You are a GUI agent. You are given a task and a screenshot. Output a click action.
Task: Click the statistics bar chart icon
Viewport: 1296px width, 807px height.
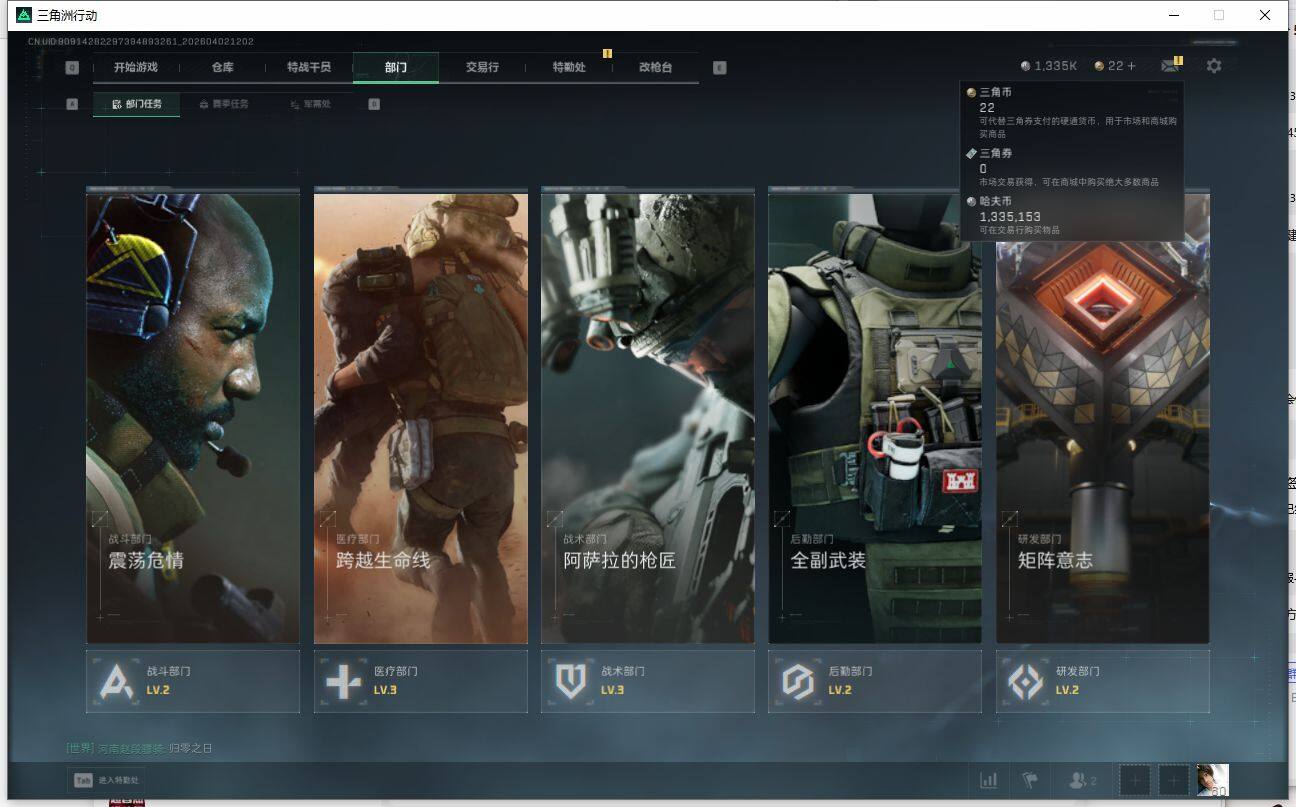pyautogui.click(x=989, y=780)
